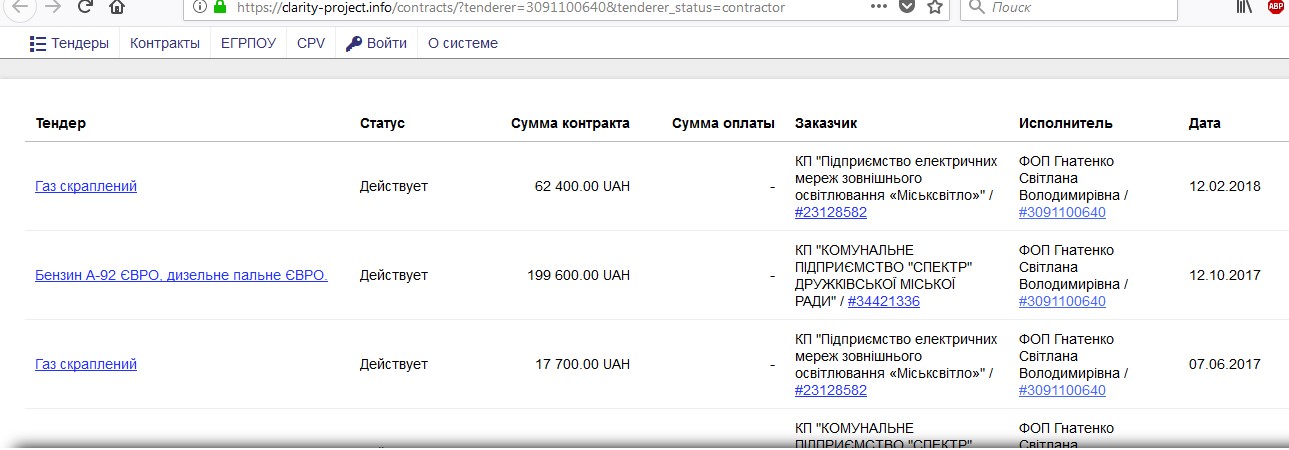1289x450 pixels.
Task: Click the green padlock site security icon
Action: click(220, 6)
